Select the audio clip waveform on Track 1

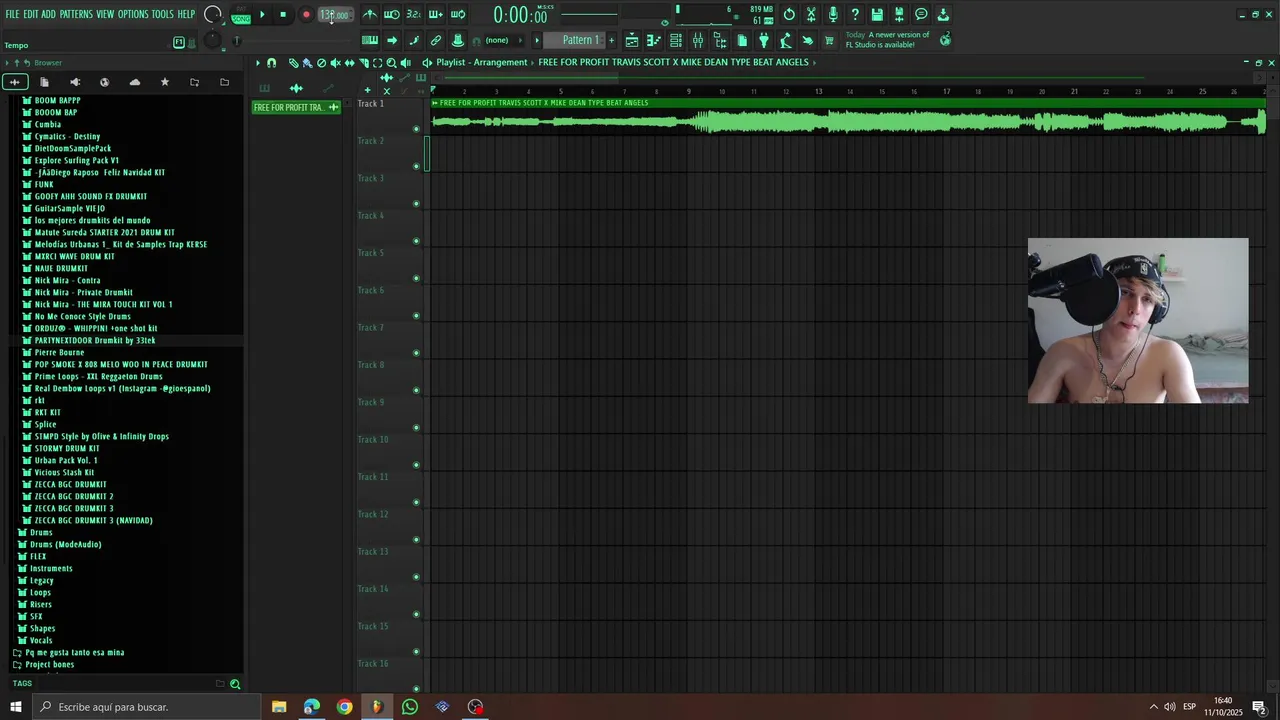[848, 122]
